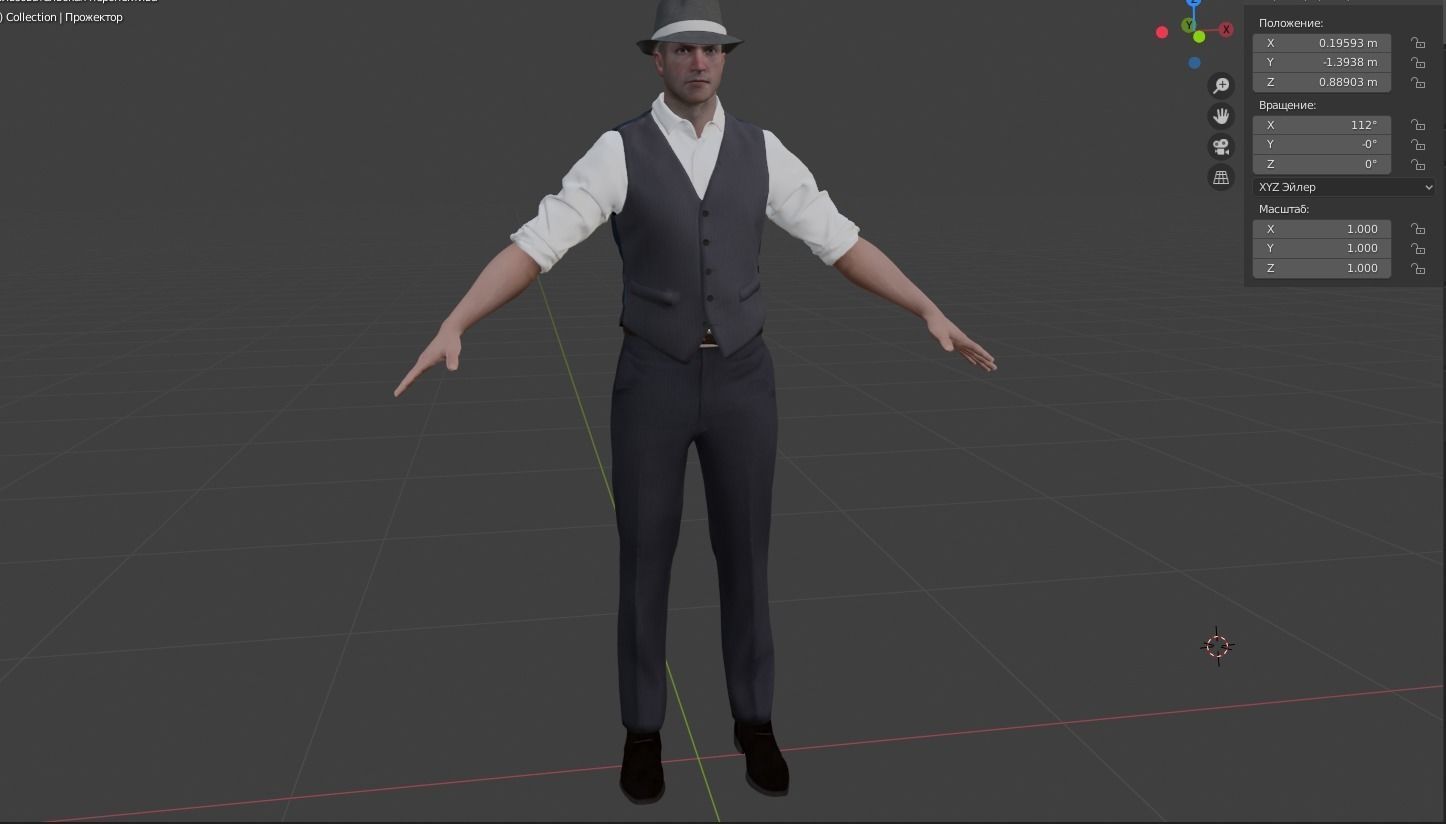Click the Положение X field 0.19593 m
This screenshot has height=824, width=1446.
tap(1322, 43)
